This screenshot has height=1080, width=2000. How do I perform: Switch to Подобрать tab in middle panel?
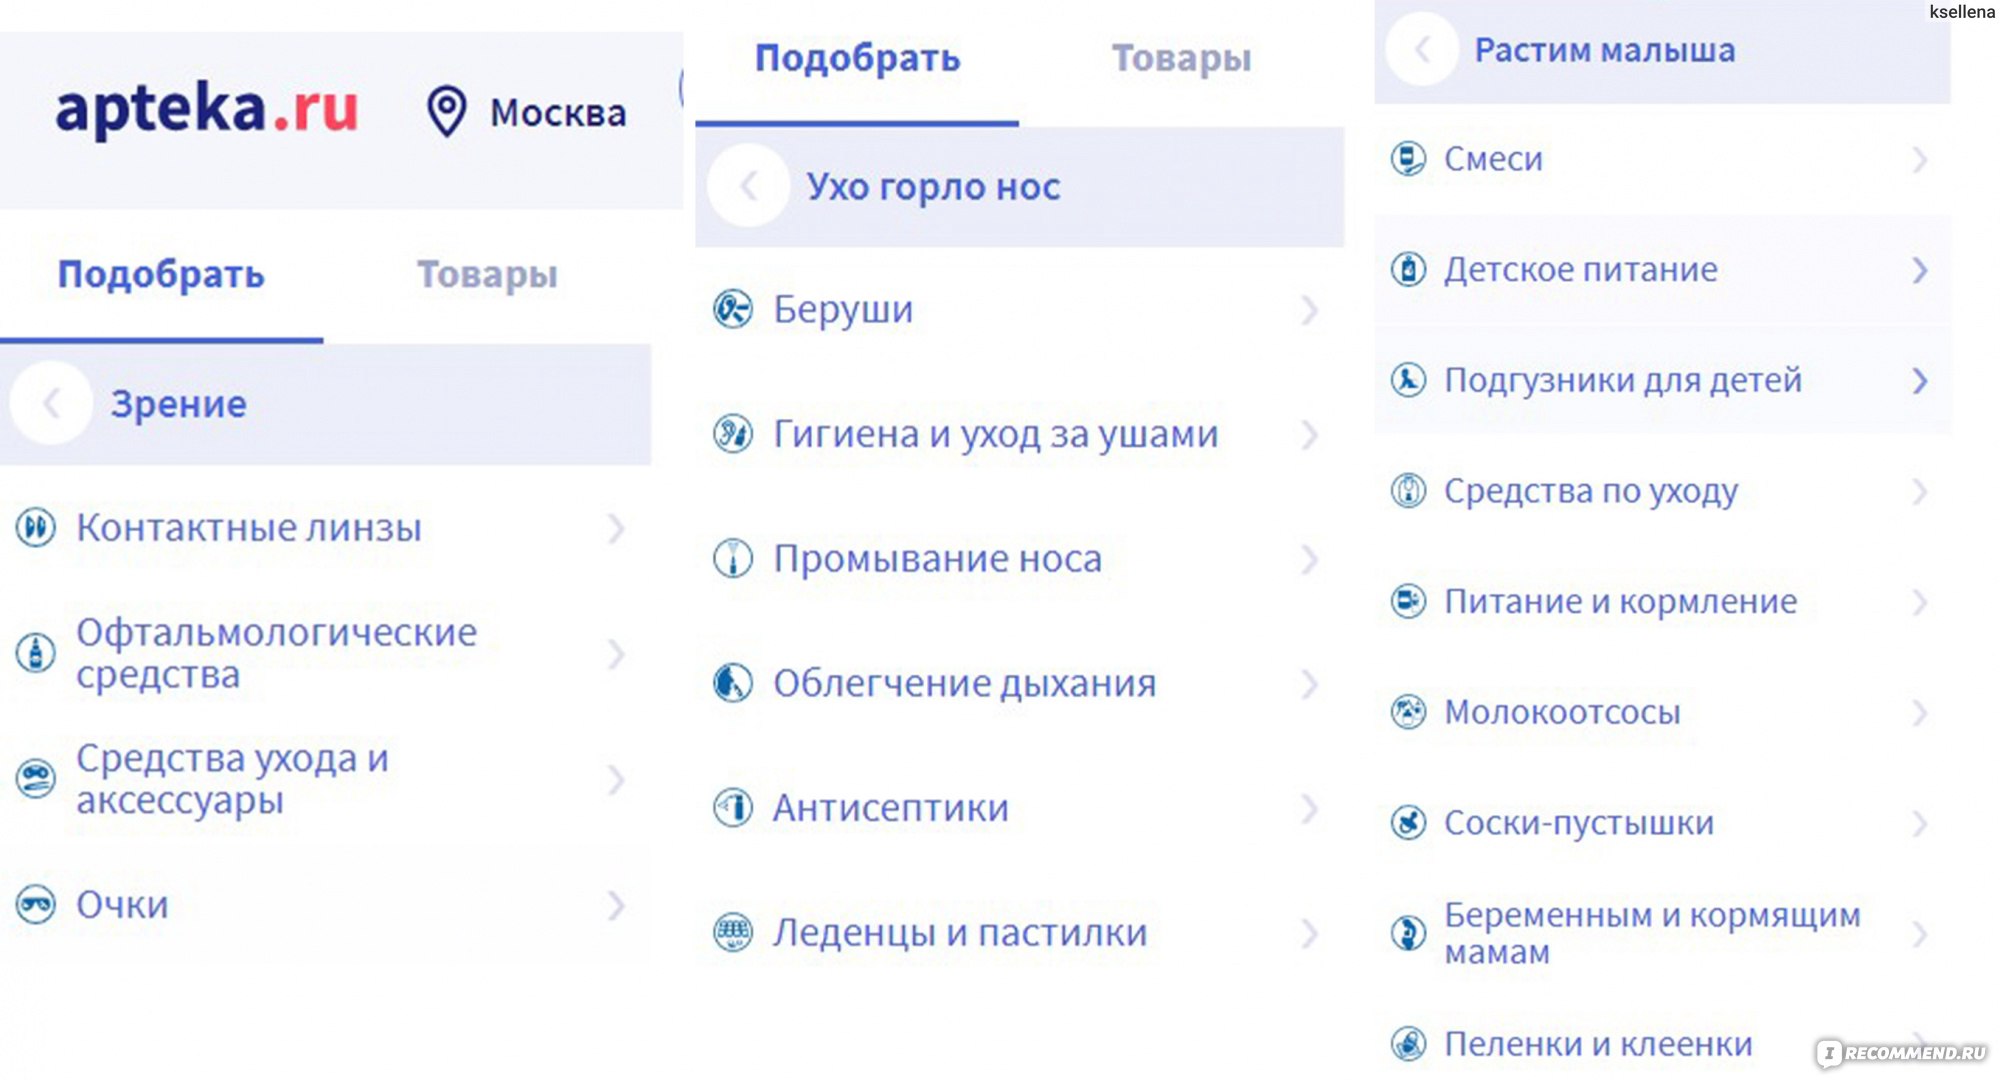857,58
